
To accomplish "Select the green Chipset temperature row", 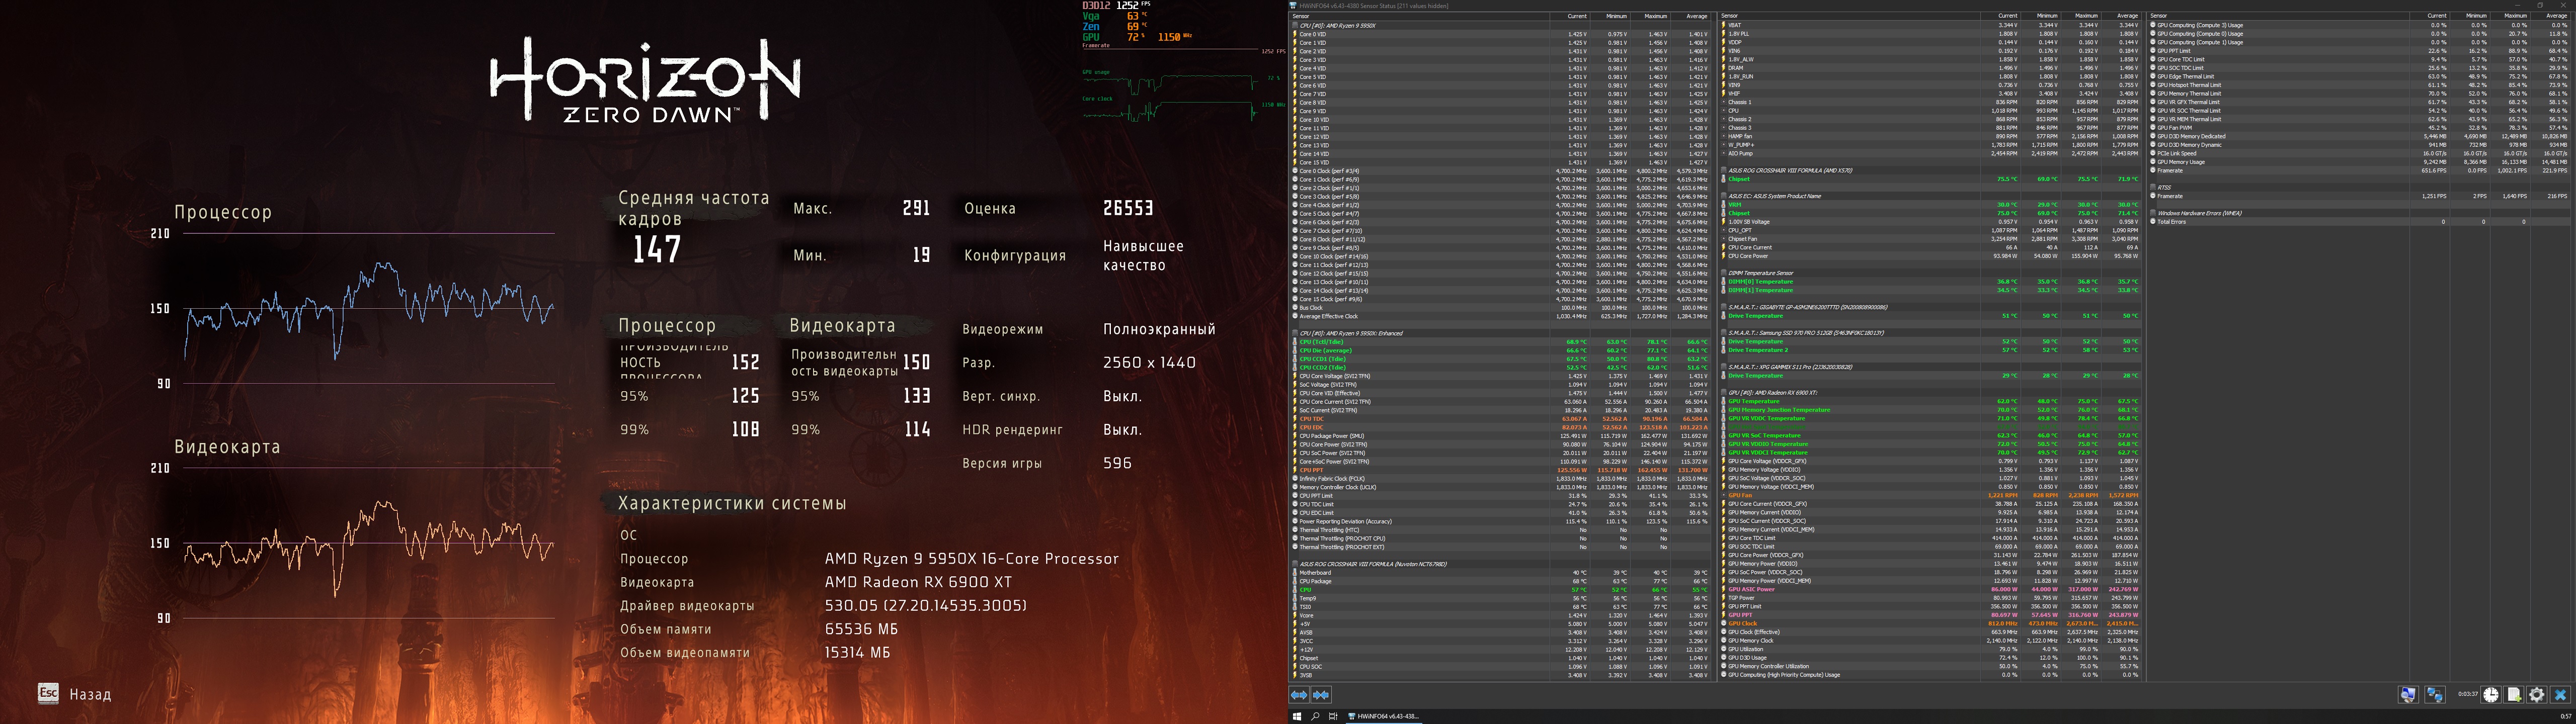I will click(x=1739, y=180).
